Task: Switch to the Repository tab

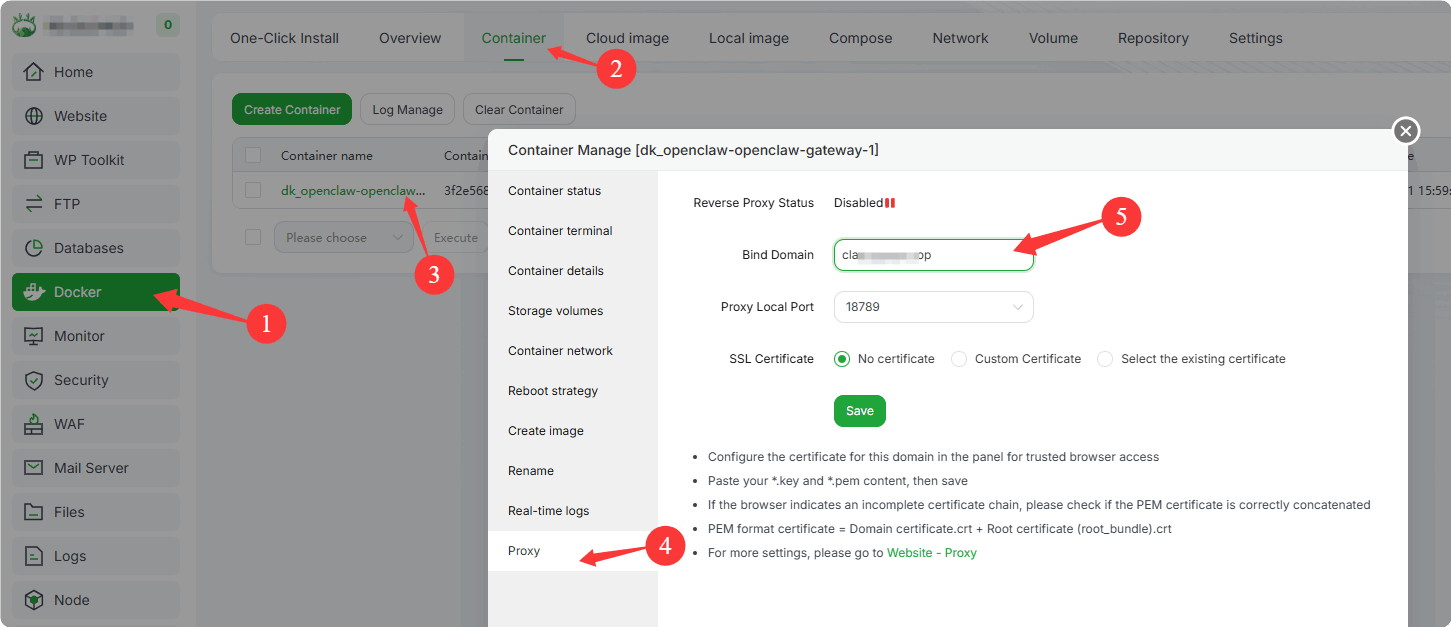Action: point(1153,38)
